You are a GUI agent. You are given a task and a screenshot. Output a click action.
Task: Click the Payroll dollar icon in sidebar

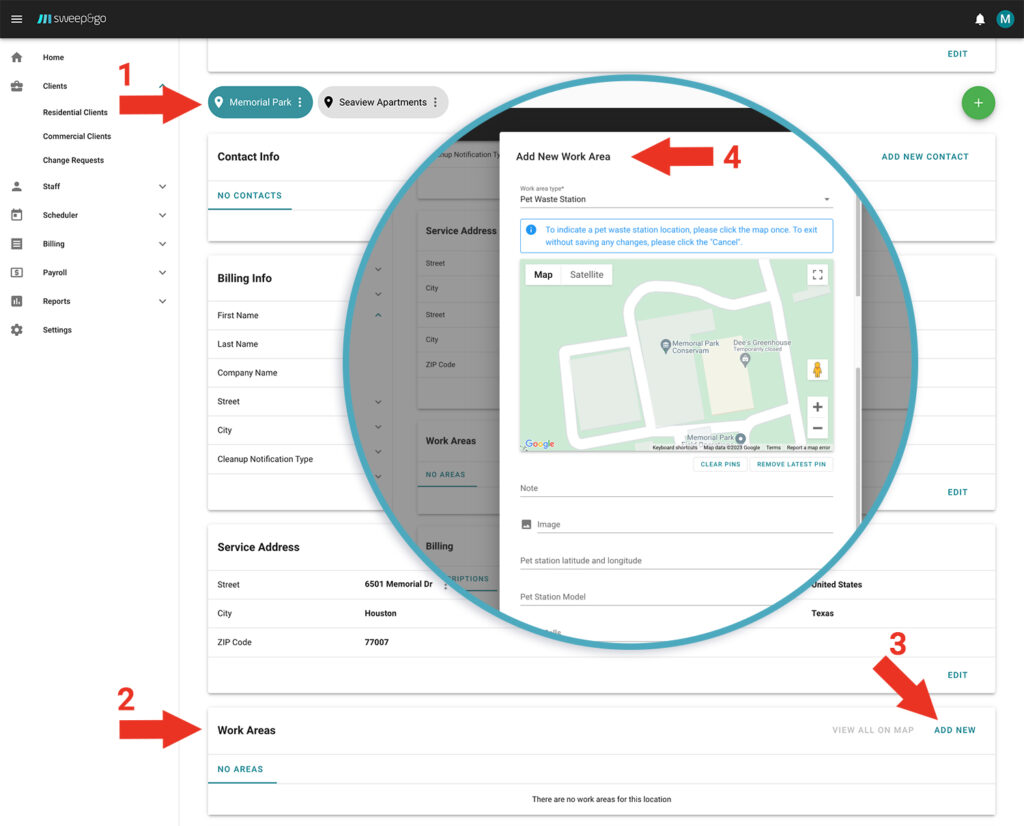[17, 272]
